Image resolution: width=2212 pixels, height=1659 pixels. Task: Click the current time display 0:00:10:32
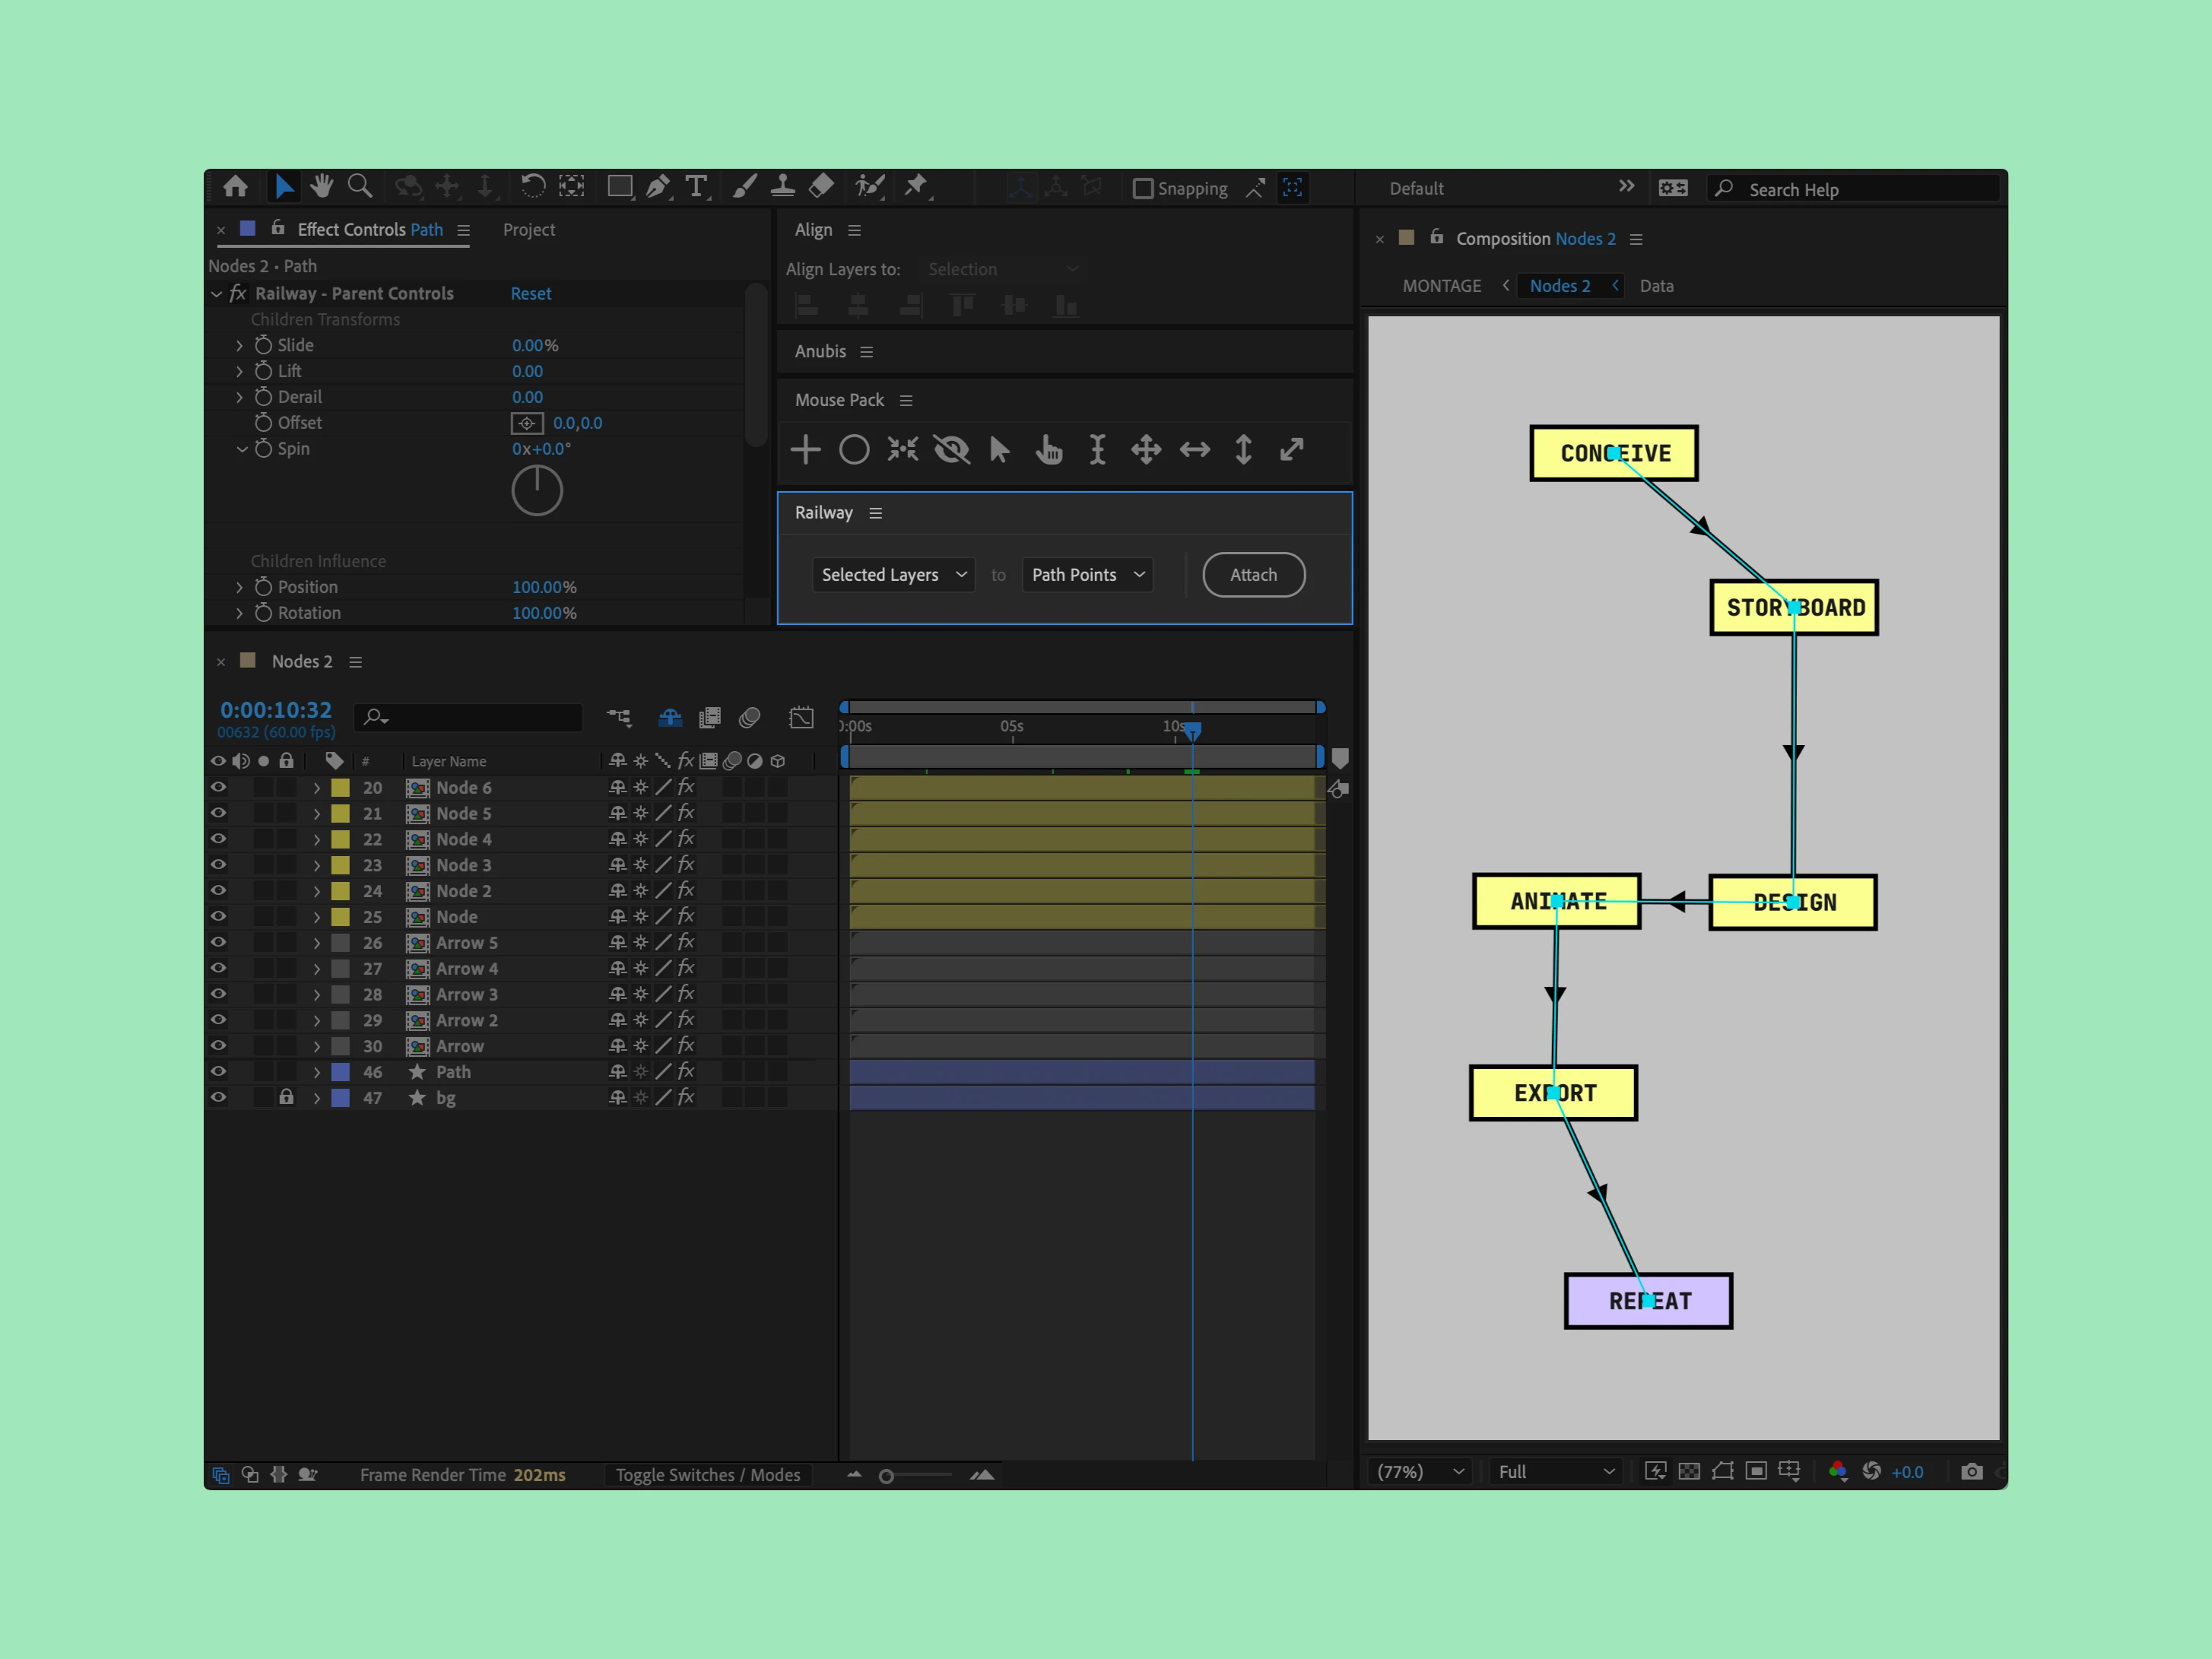275,710
